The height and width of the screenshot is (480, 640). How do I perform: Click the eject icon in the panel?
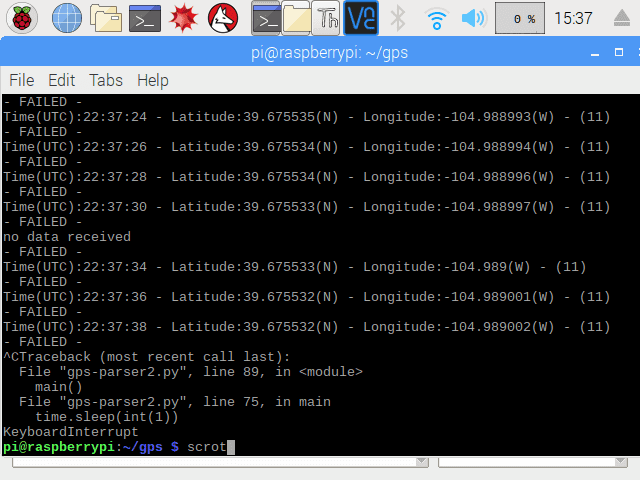622,18
